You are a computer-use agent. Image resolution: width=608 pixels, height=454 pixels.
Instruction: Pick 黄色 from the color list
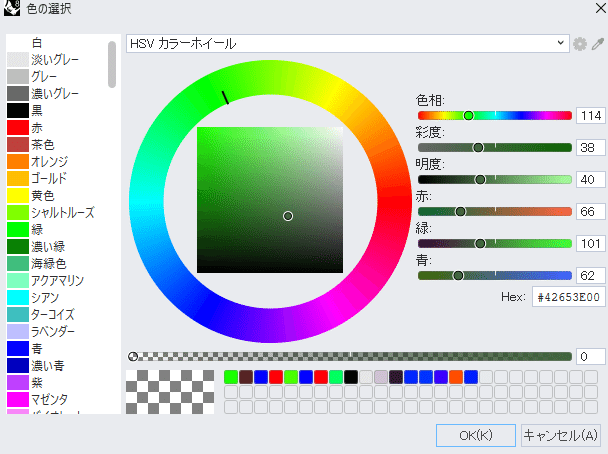click(56, 195)
